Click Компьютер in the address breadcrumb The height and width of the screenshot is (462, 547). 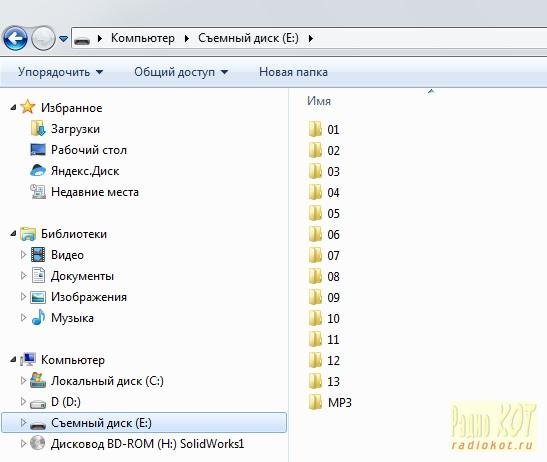click(143, 38)
